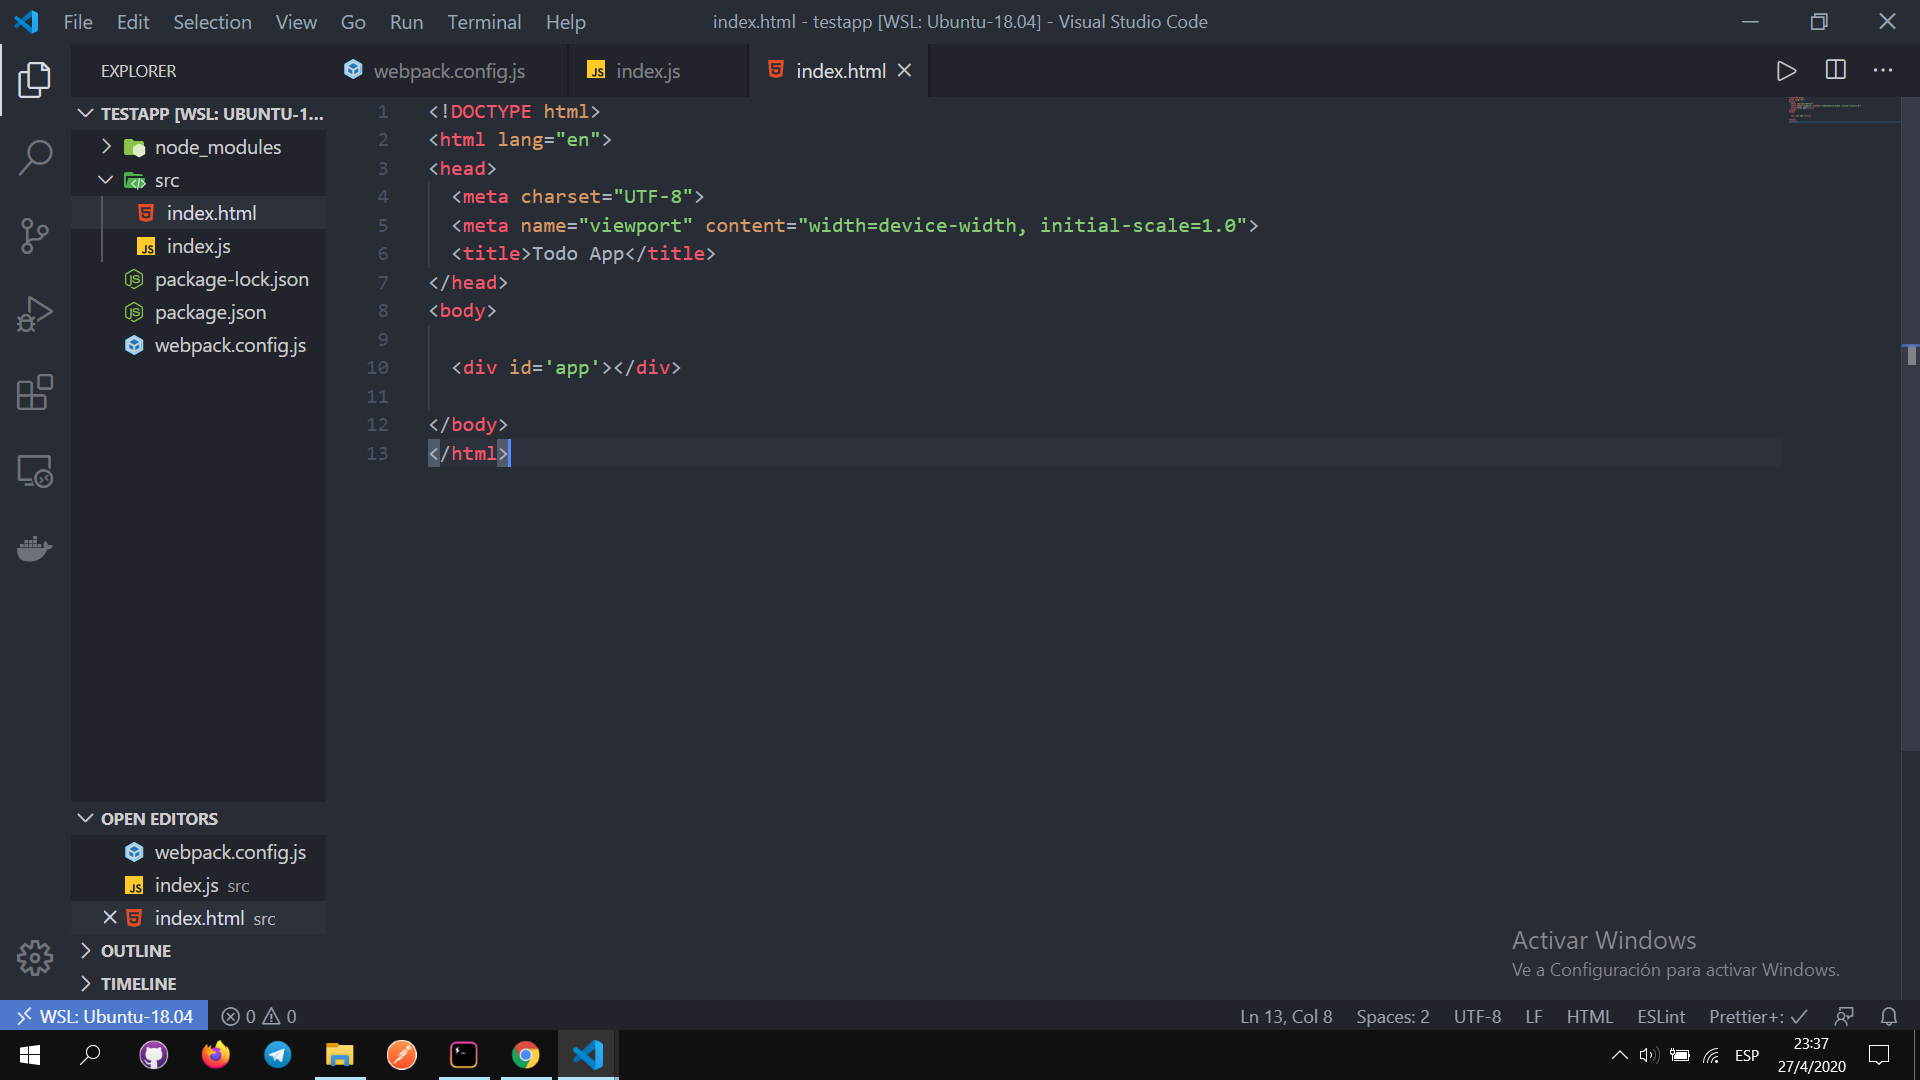Expand the node_modules folder
The width and height of the screenshot is (1920, 1080).
click(106, 147)
